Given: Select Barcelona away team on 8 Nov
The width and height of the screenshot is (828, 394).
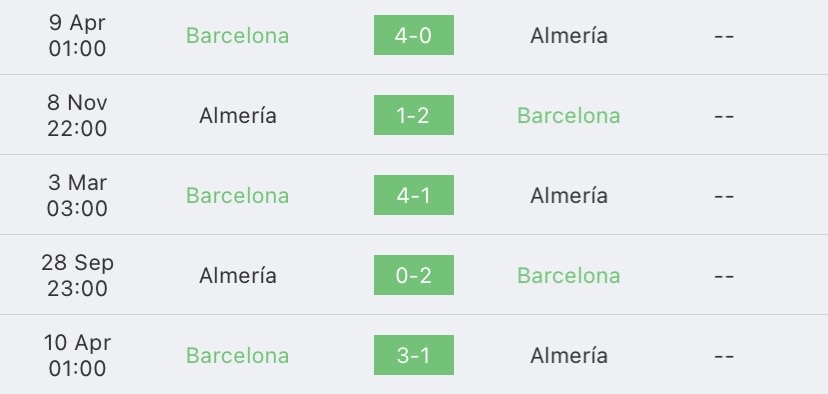Looking at the screenshot, I should point(569,116).
